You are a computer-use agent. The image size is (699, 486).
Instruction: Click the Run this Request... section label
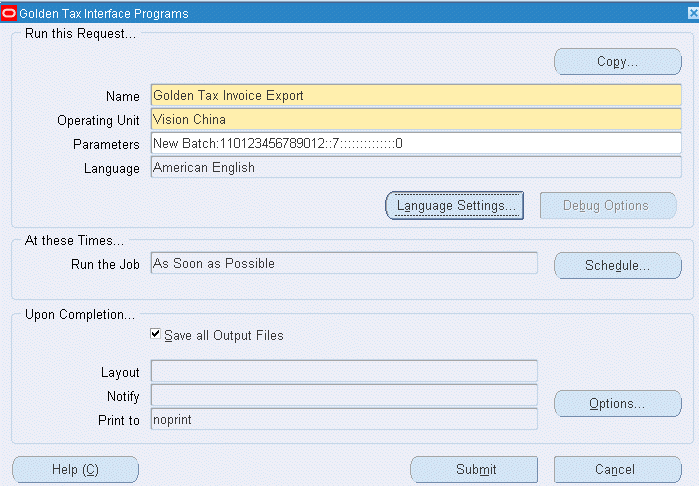[80, 34]
